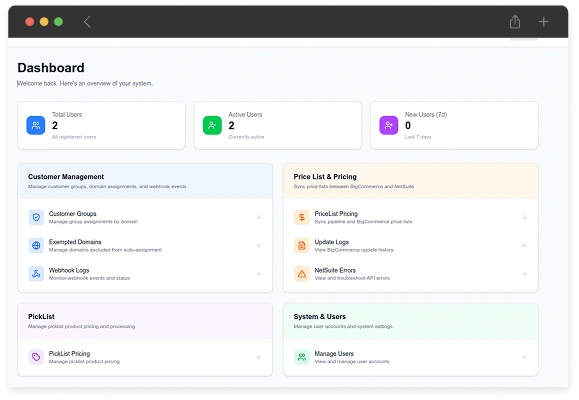Click the Update Logs document icon
The height and width of the screenshot is (400, 579).
click(x=302, y=245)
